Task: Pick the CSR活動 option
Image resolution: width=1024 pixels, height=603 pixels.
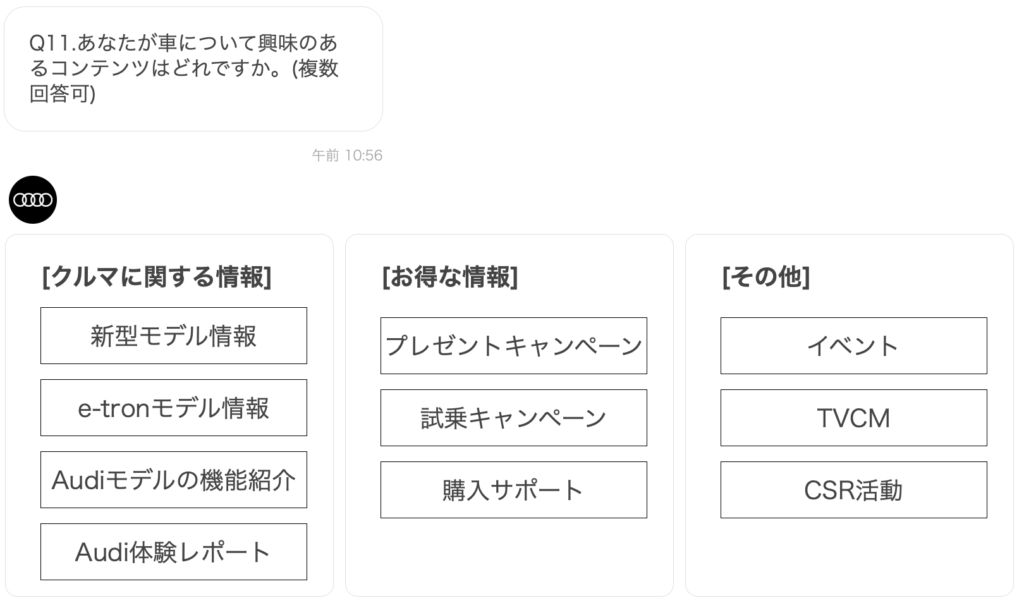Action: (854, 490)
